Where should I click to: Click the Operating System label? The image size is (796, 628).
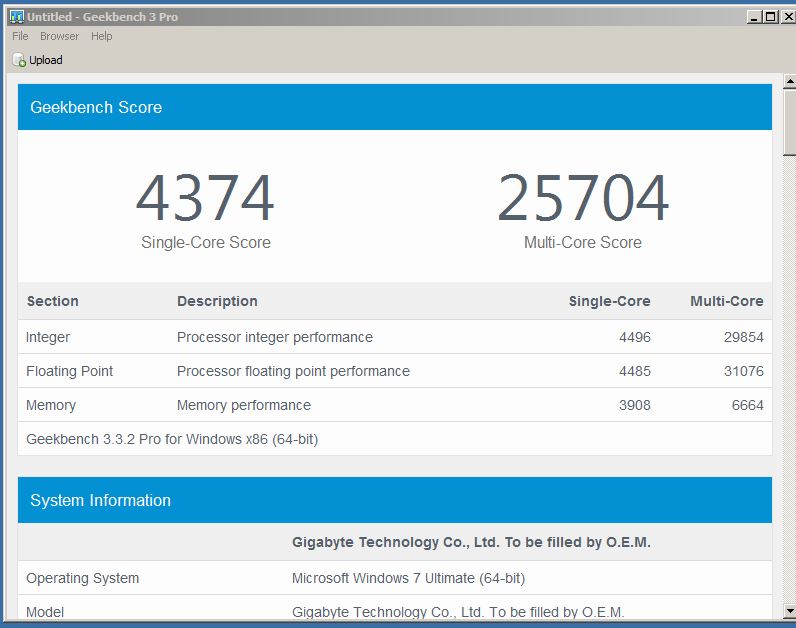click(82, 578)
